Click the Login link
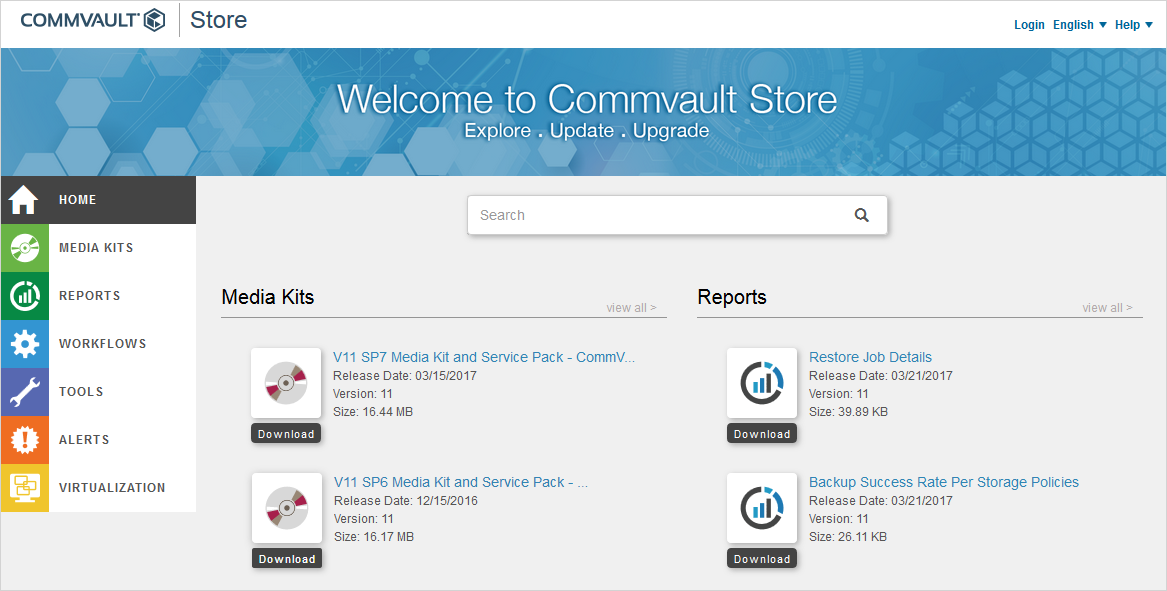This screenshot has width=1167, height=591. [1029, 25]
